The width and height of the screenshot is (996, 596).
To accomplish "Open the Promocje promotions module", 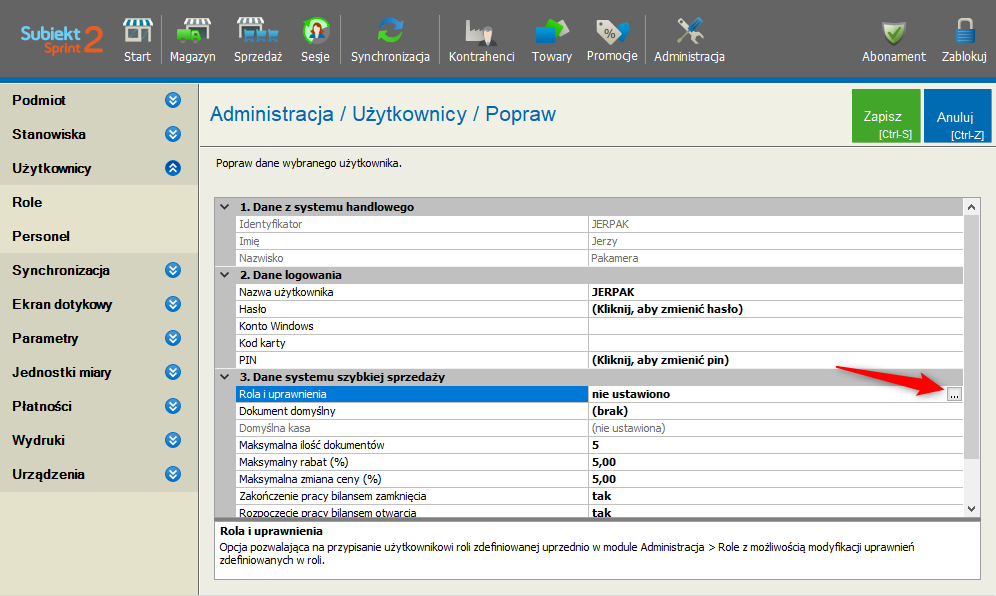I will (612, 39).
